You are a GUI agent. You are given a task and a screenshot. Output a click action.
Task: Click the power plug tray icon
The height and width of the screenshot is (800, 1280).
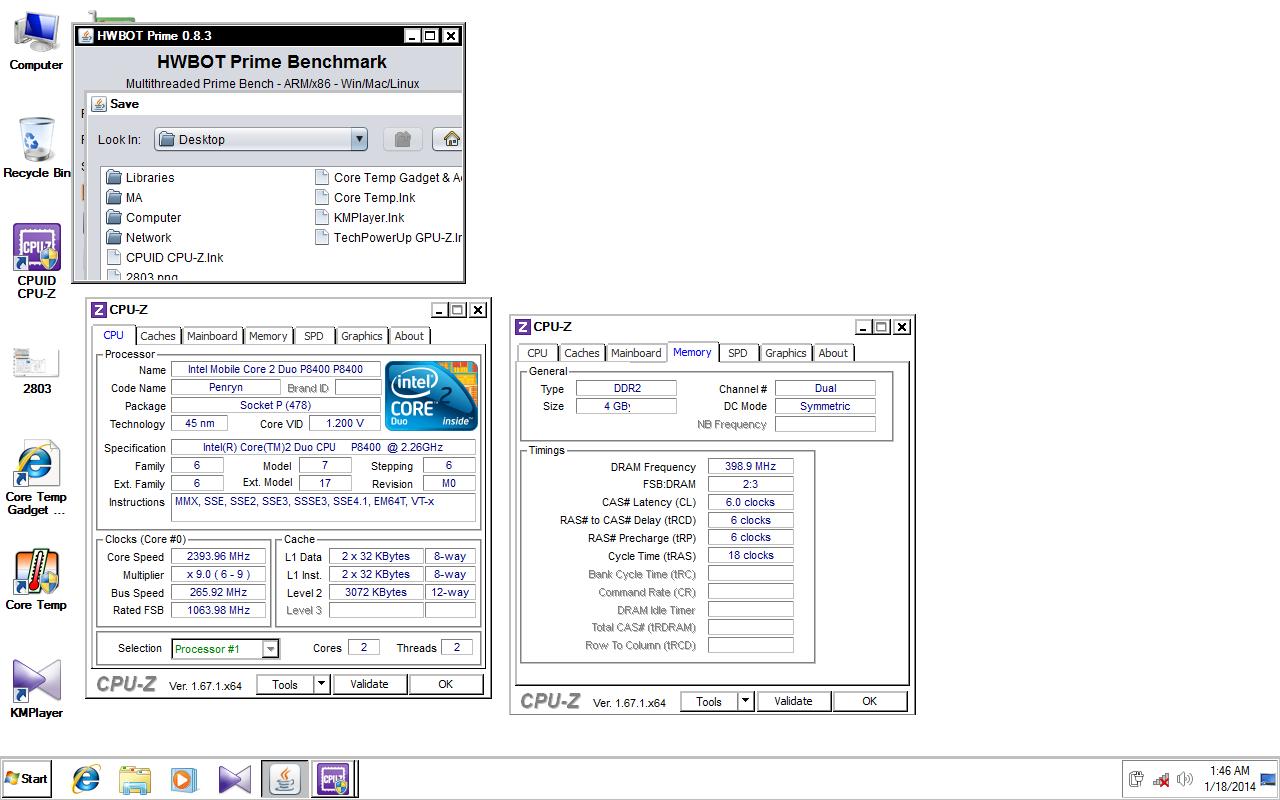pos(1137,779)
